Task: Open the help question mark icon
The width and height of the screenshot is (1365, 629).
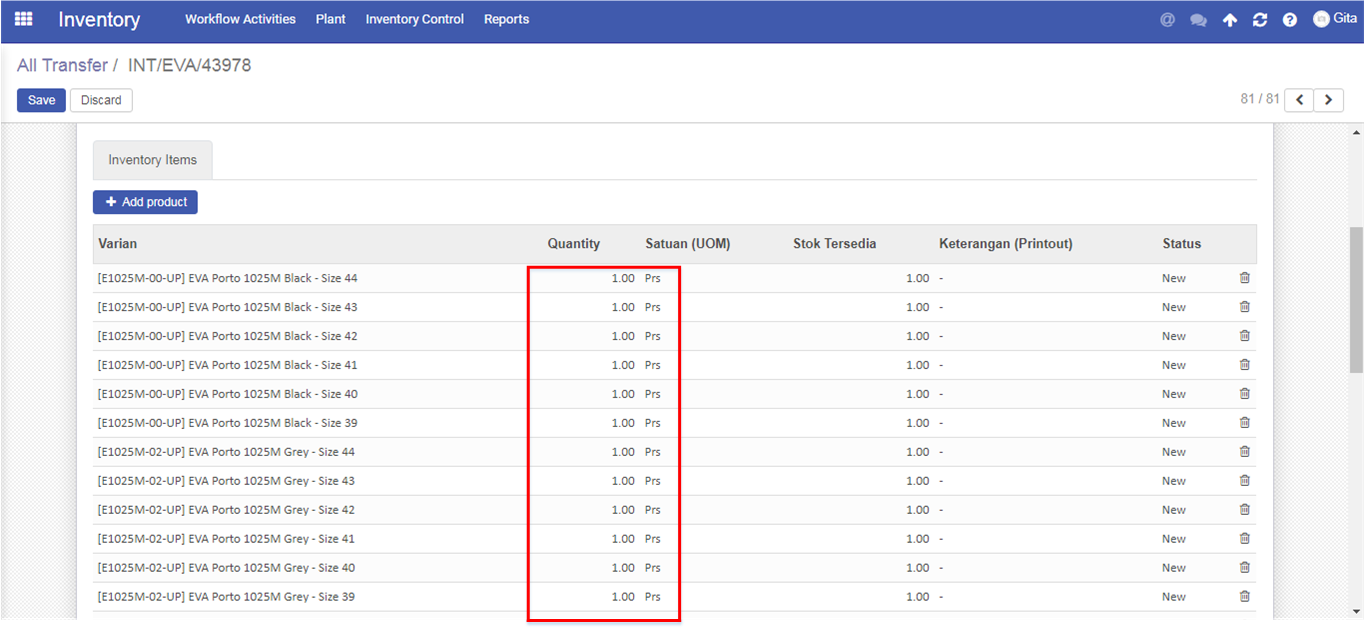Action: tap(1290, 20)
